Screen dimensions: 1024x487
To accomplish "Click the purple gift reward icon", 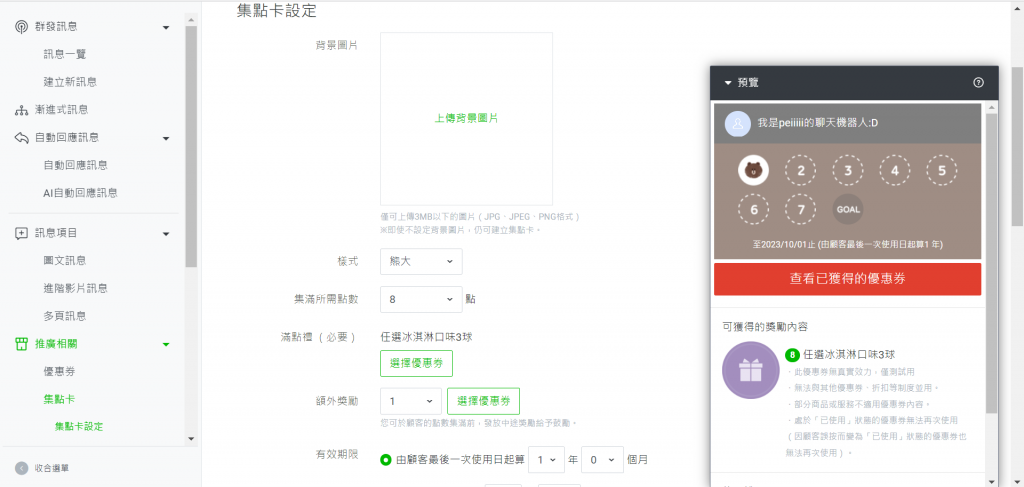I will (x=750, y=370).
